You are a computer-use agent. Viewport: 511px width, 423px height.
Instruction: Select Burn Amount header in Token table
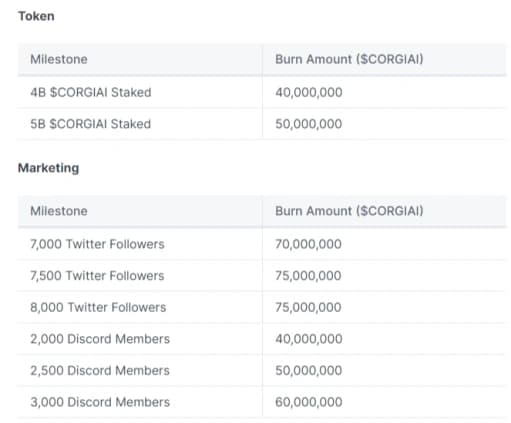[x=349, y=59]
